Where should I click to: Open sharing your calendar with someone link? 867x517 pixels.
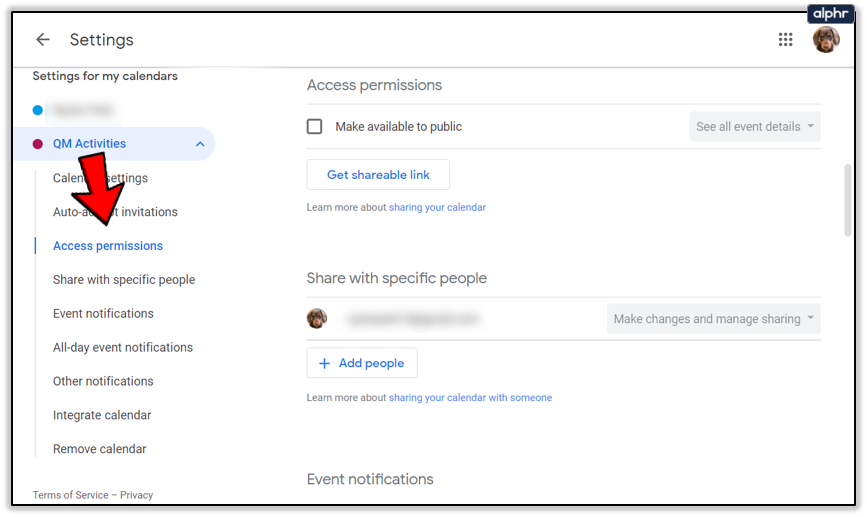coord(470,398)
